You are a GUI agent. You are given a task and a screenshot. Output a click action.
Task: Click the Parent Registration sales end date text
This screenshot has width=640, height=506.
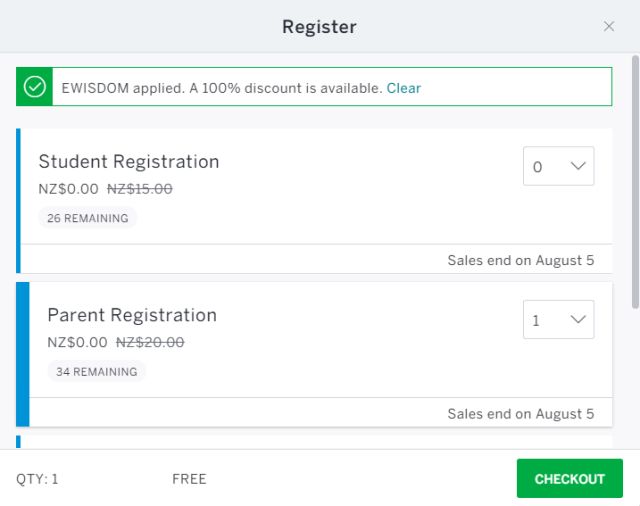521,414
